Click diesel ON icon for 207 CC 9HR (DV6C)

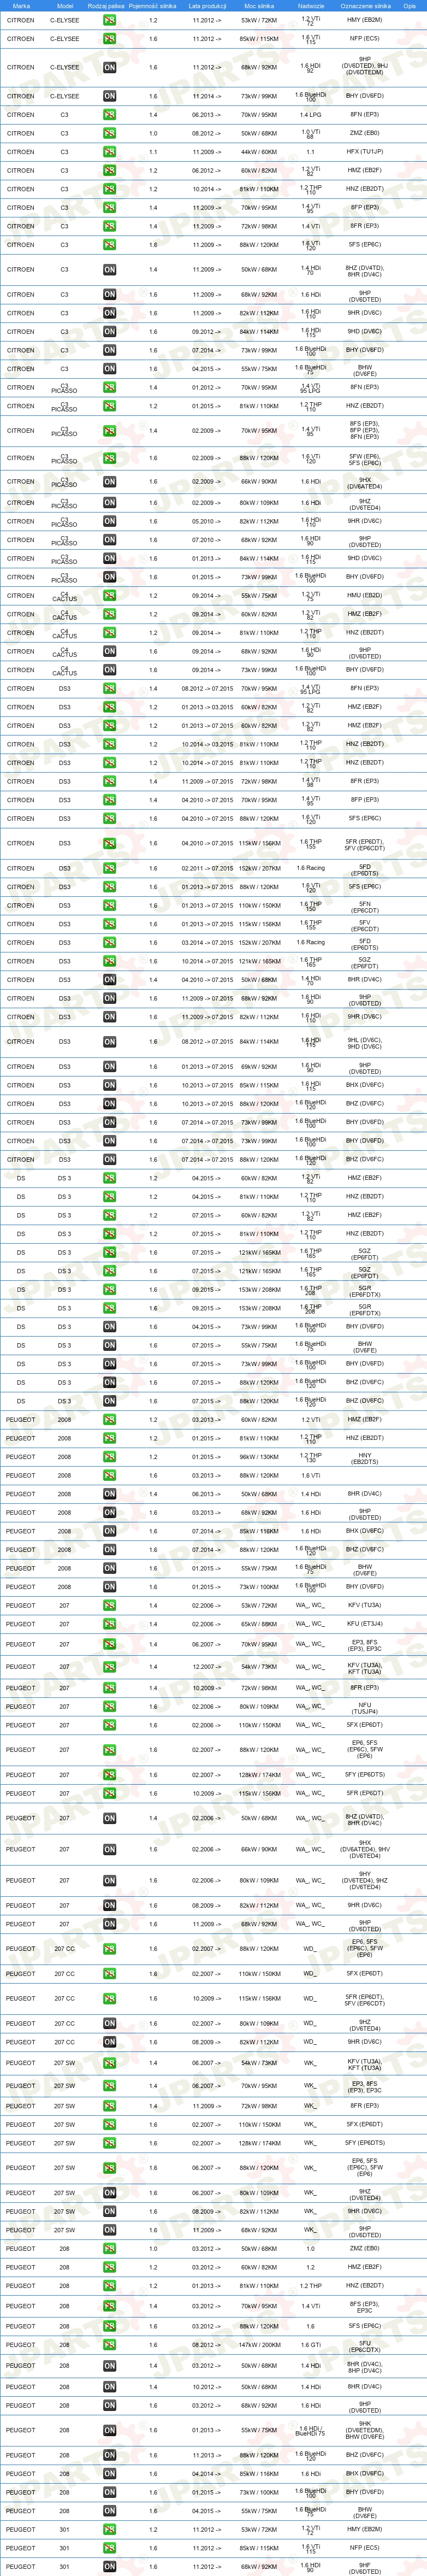[109, 2042]
